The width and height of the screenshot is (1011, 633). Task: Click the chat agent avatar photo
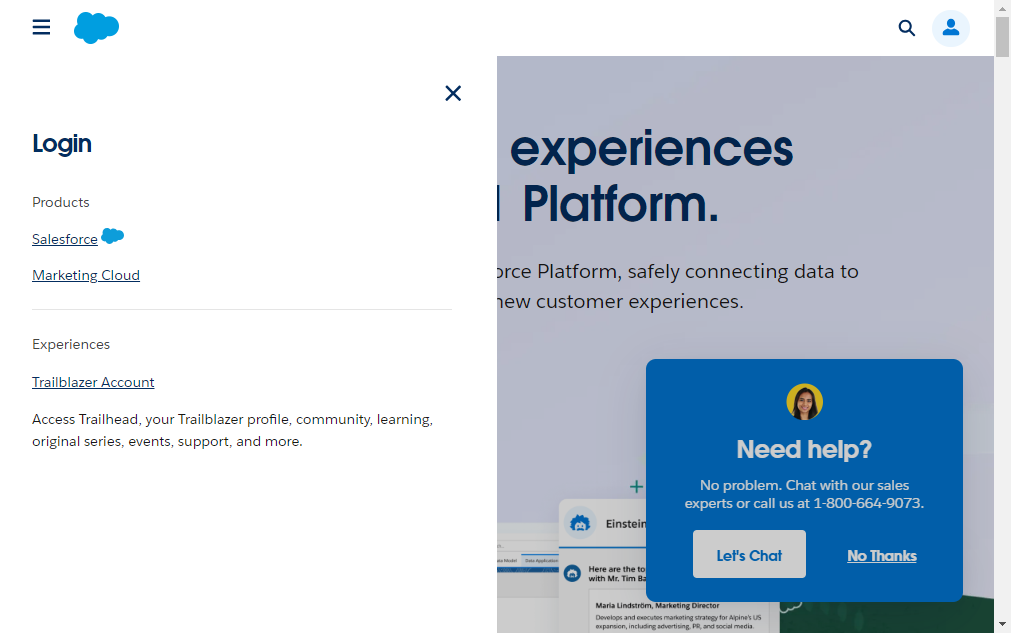click(x=804, y=402)
